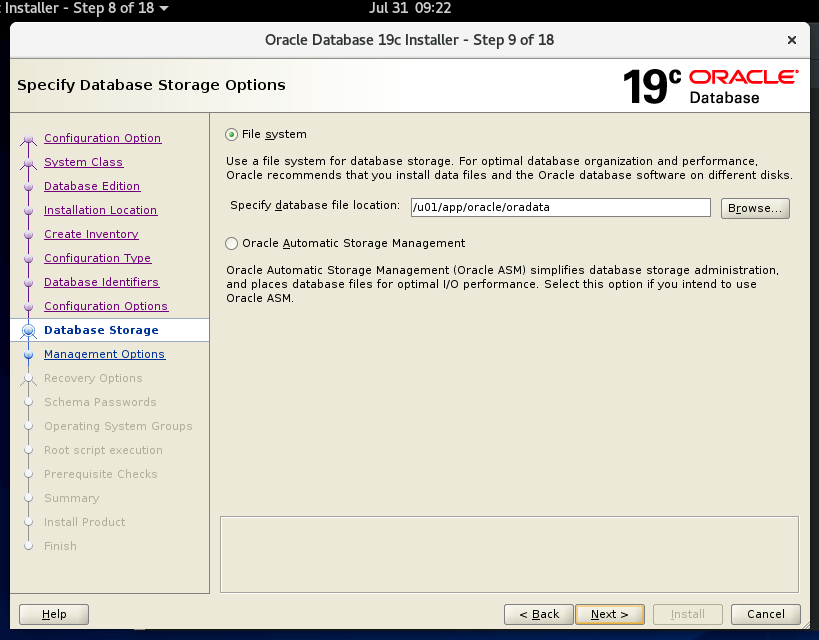The image size is (819, 640).
Task: Click the Oracle 19c Database logo
Action: 711,86
